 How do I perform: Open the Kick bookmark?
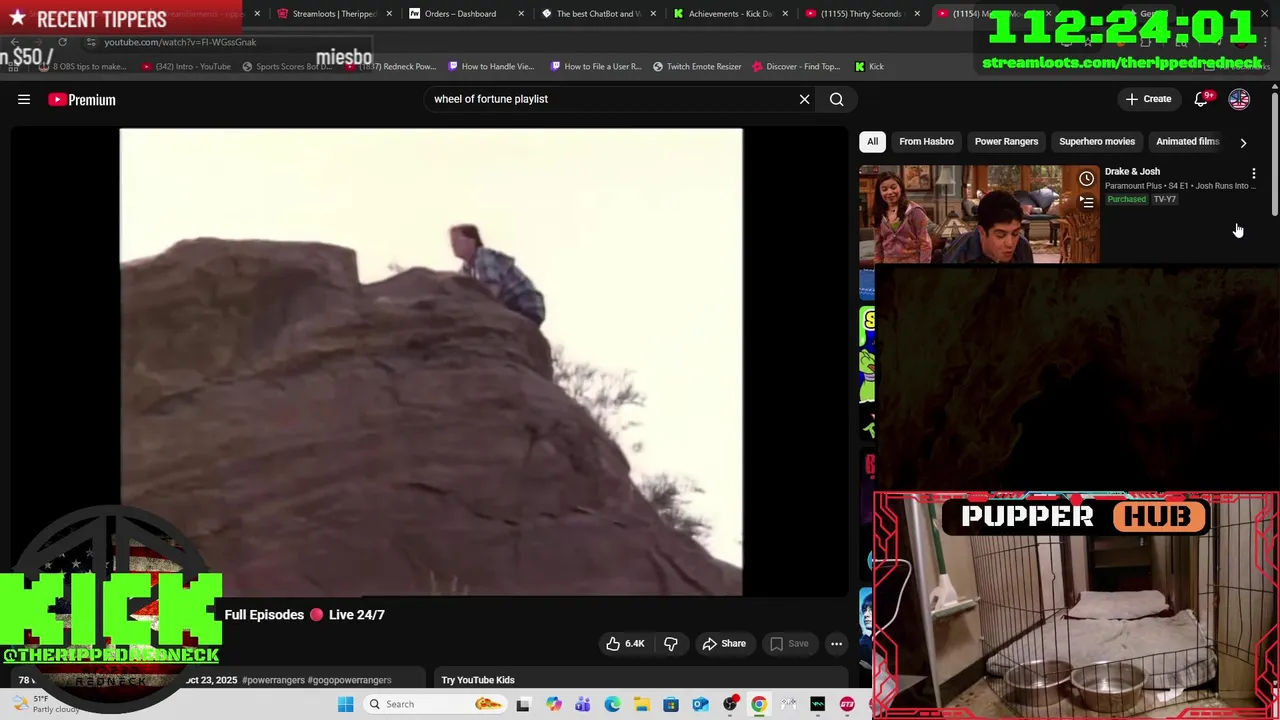(869, 66)
